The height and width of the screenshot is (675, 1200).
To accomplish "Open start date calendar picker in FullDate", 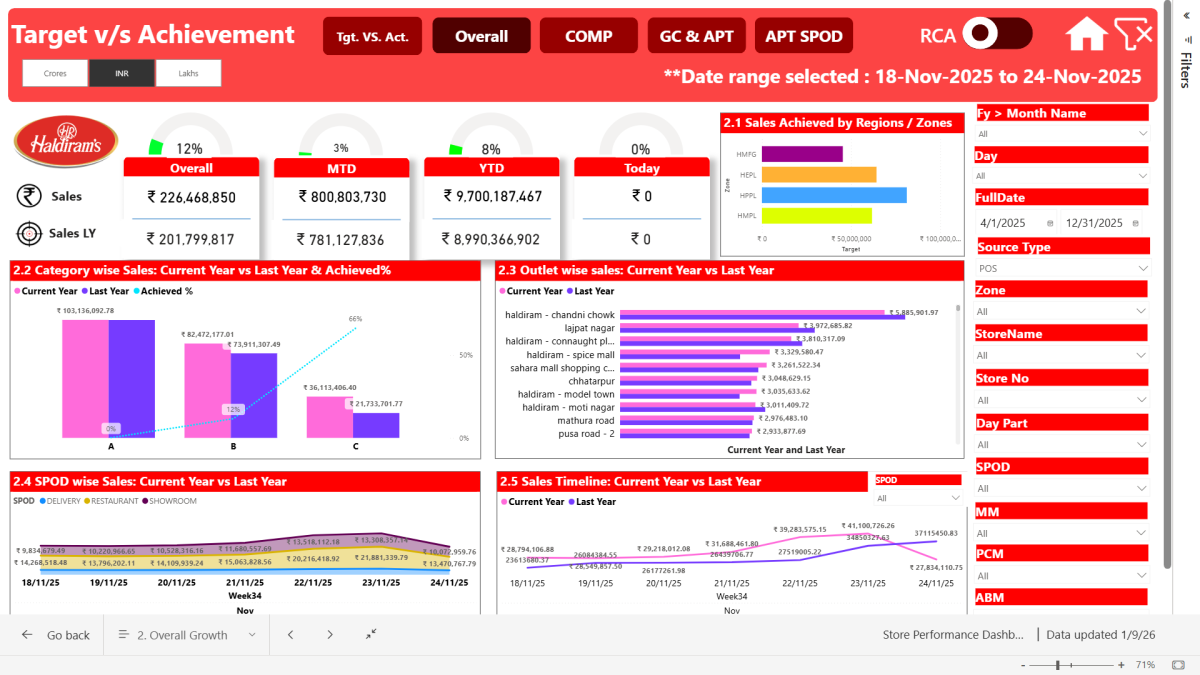I will (1050, 223).
